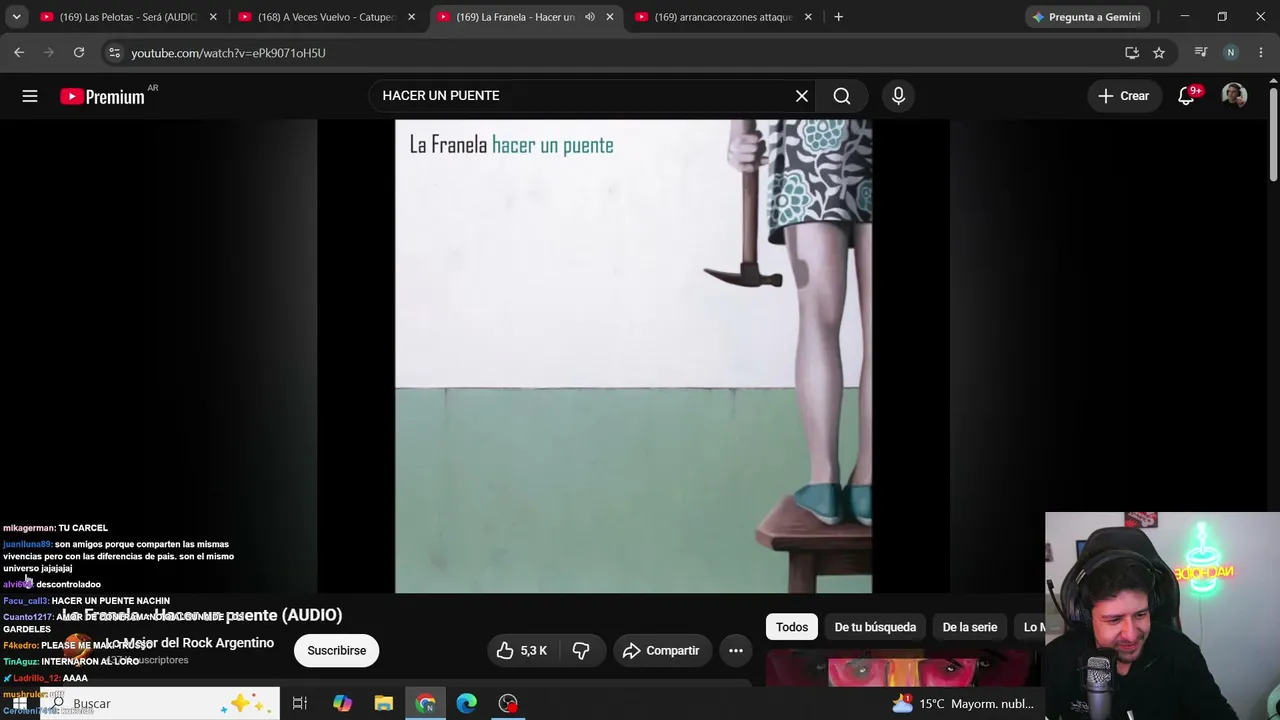Launch Copilot from the taskbar
Screen dimensions: 1280x720
pos(342,704)
